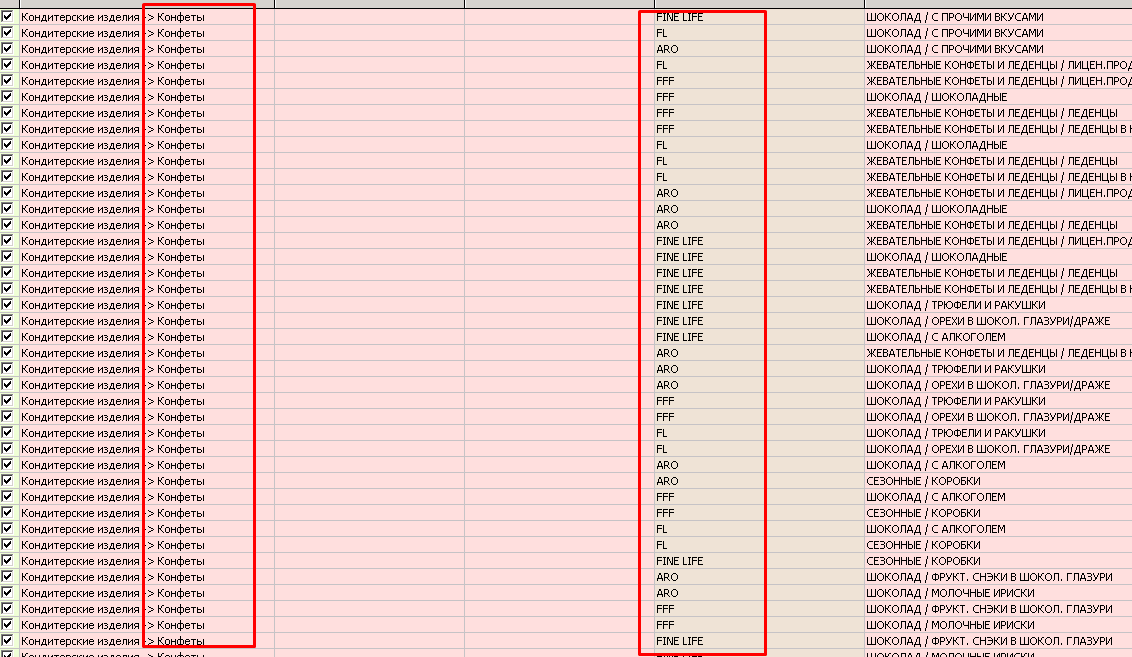Image resolution: width=1132 pixels, height=657 pixels.
Task: Uncheck the FL 'СЕЗОННЫЕ / КОРОБКИ' row checkbox
Action: click(7, 544)
